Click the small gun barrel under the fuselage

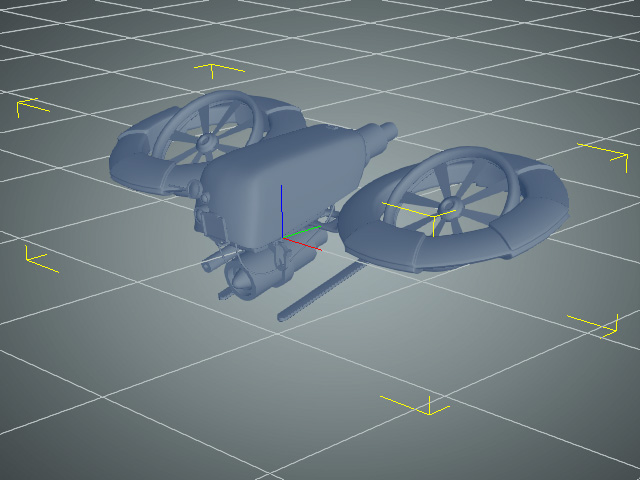point(213,265)
